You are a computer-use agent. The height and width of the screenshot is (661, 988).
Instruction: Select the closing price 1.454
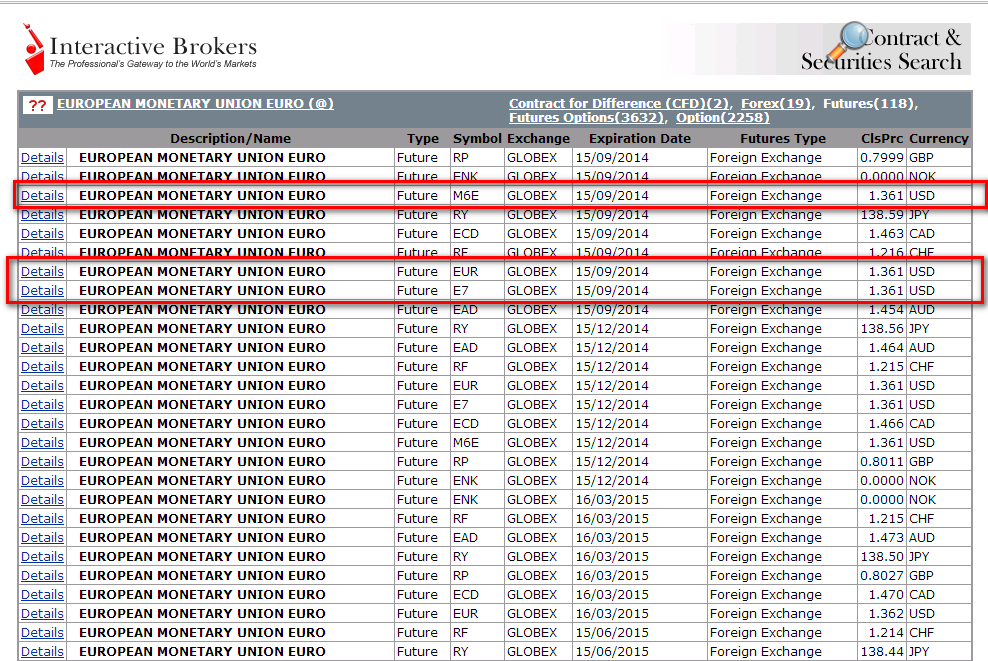click(886, 309)
